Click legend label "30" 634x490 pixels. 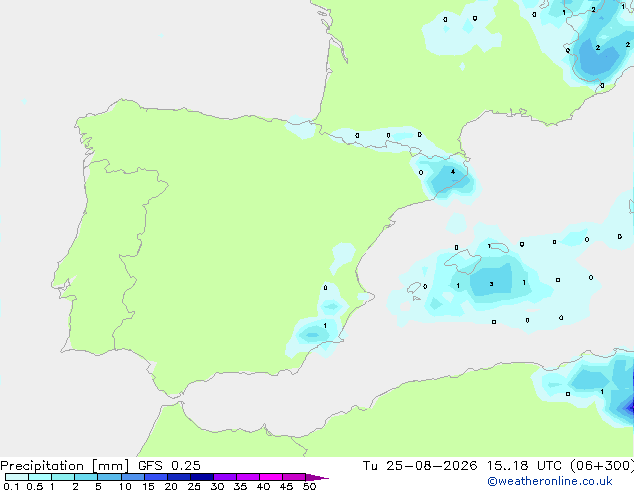pos(217,486)
